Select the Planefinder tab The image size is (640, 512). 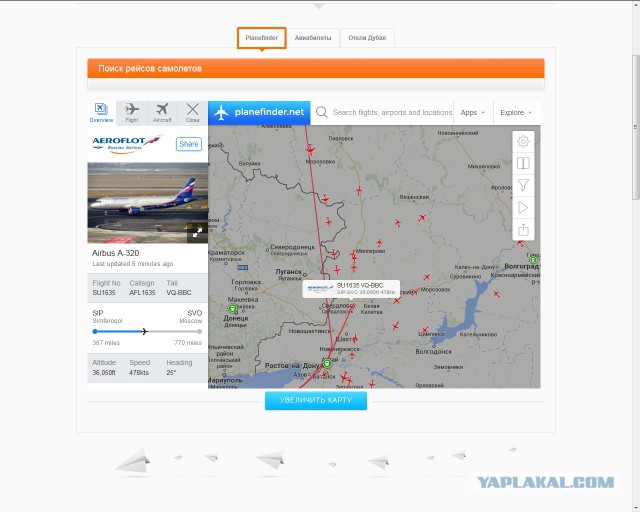(262, 38)
